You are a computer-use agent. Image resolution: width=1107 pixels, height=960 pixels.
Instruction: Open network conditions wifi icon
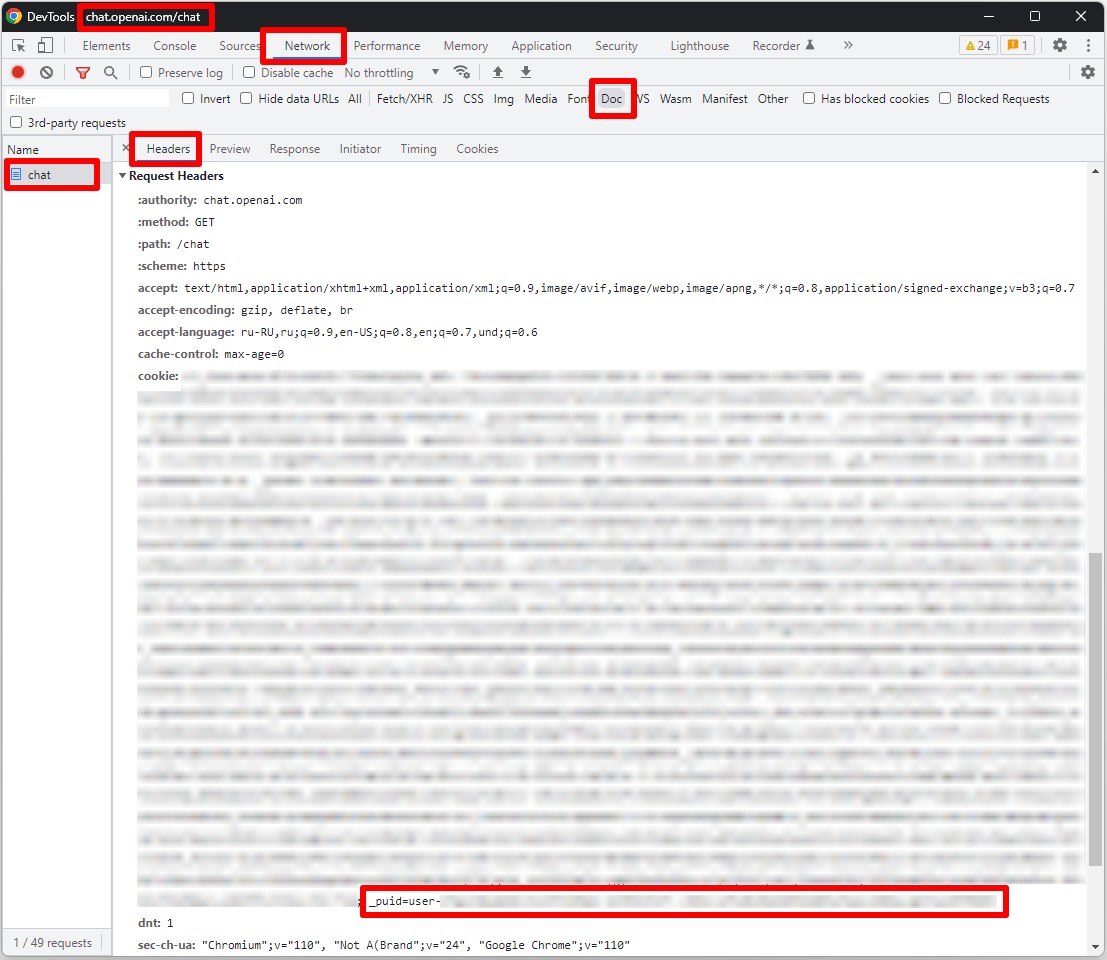pos(462,72)
